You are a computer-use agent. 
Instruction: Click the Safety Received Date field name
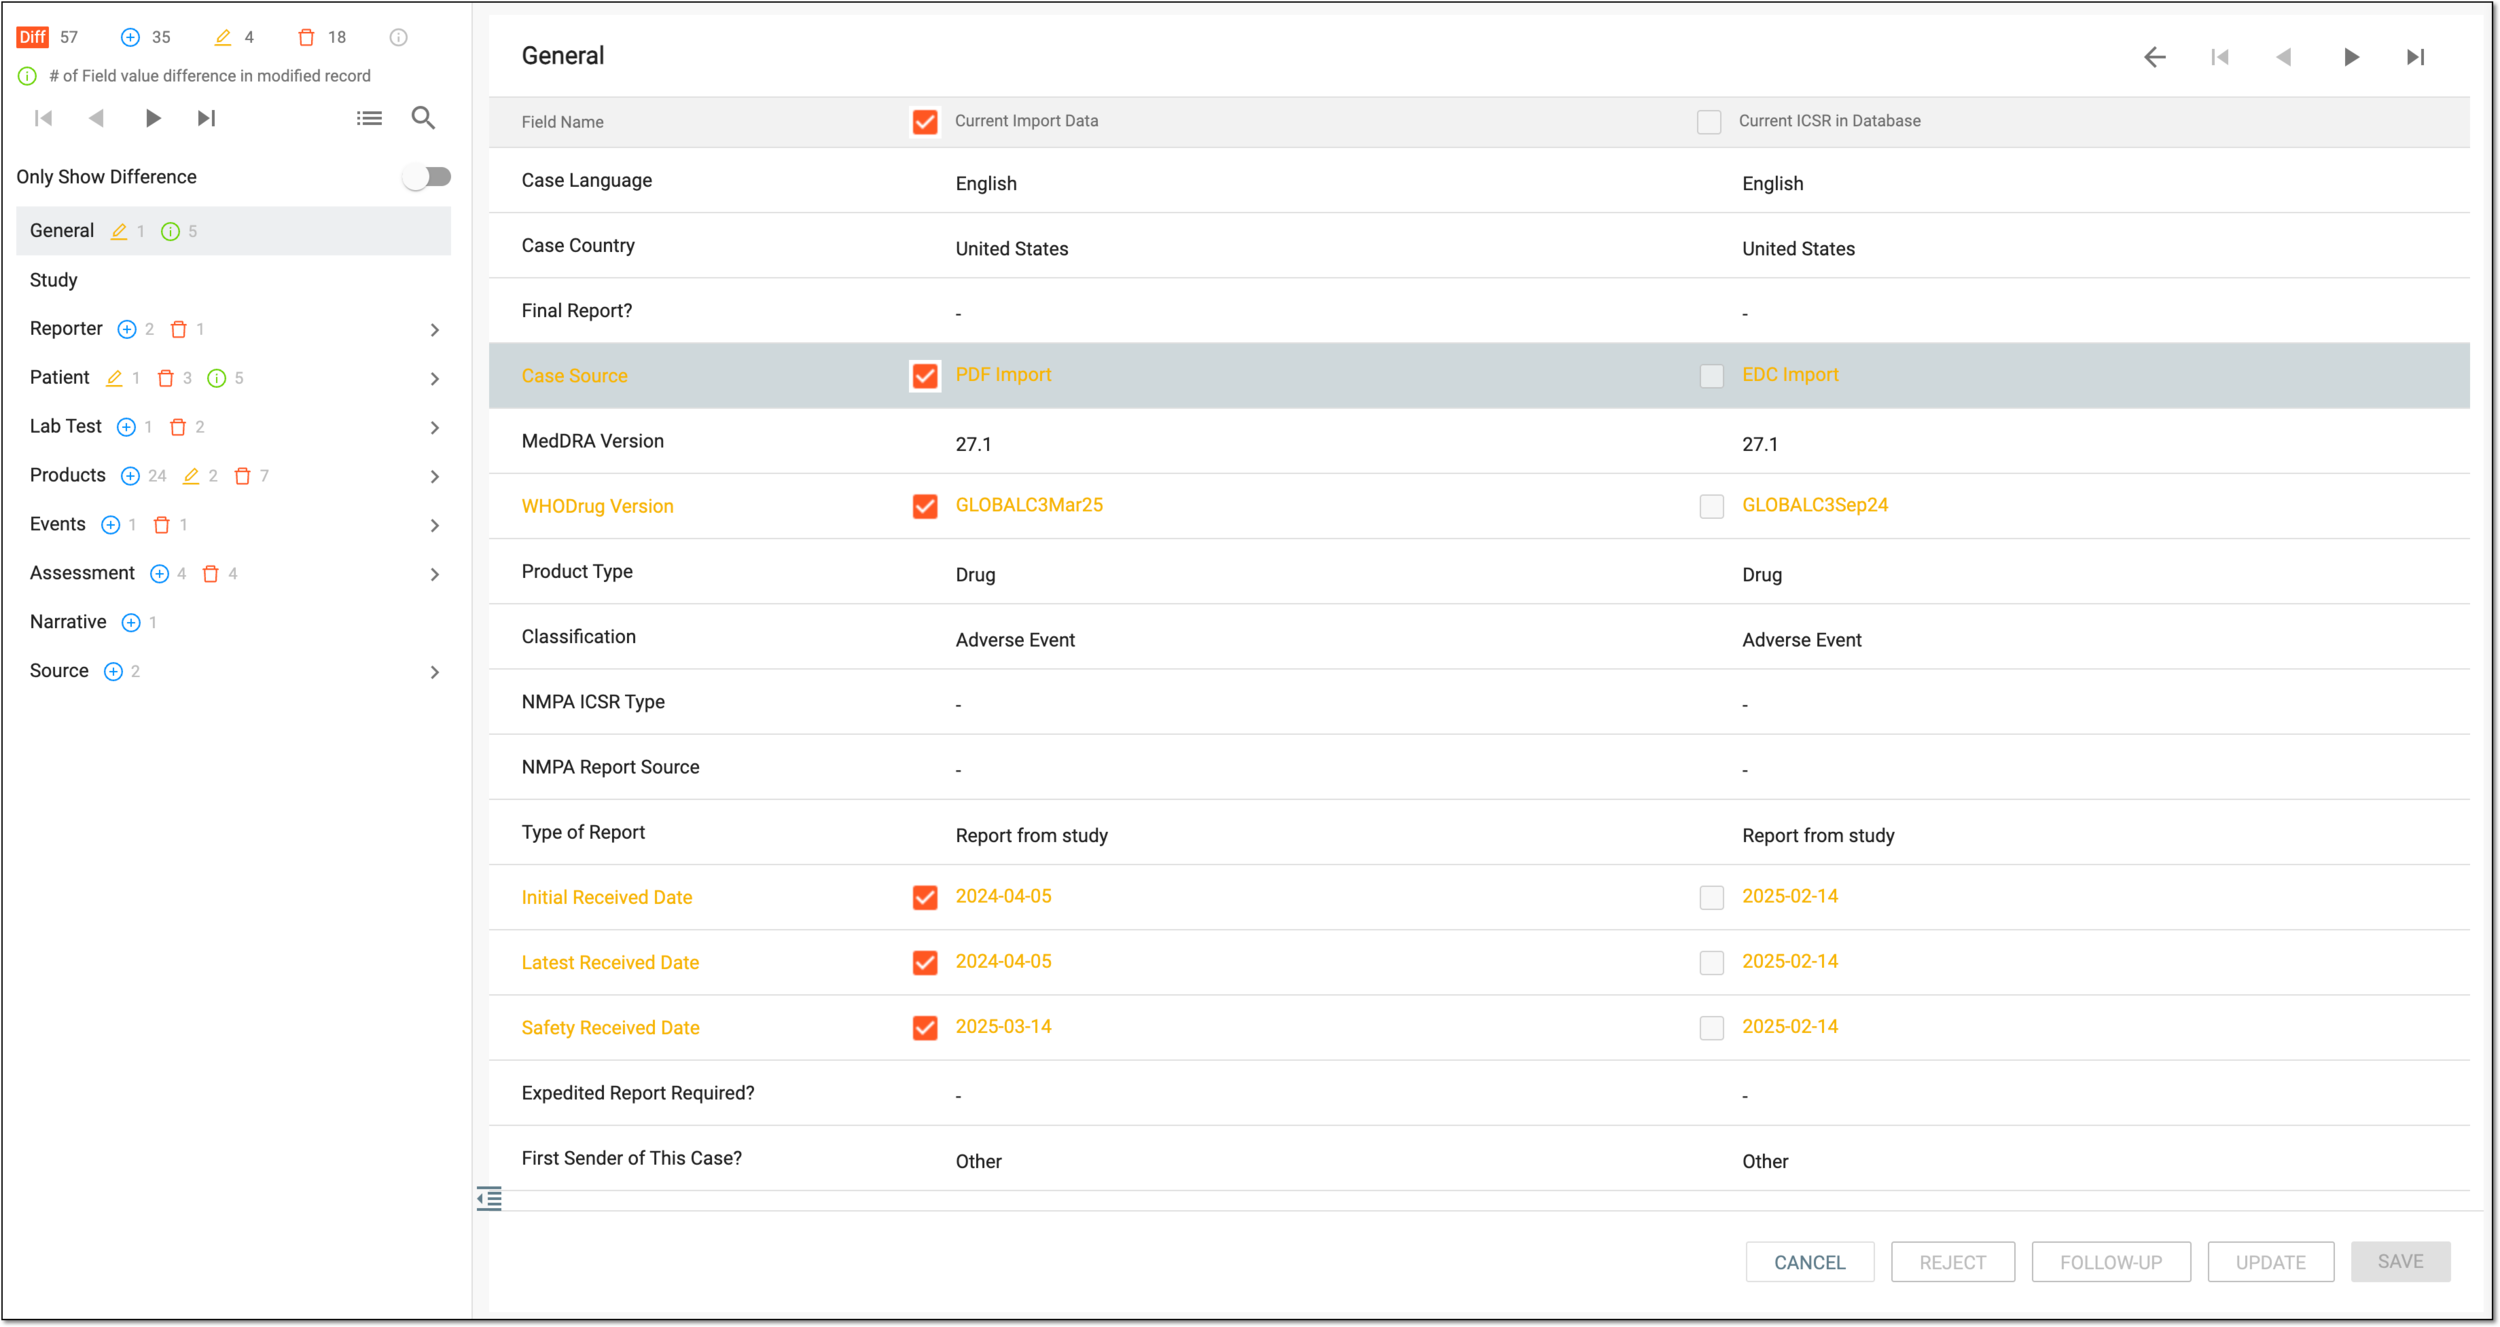[611, 1028]
